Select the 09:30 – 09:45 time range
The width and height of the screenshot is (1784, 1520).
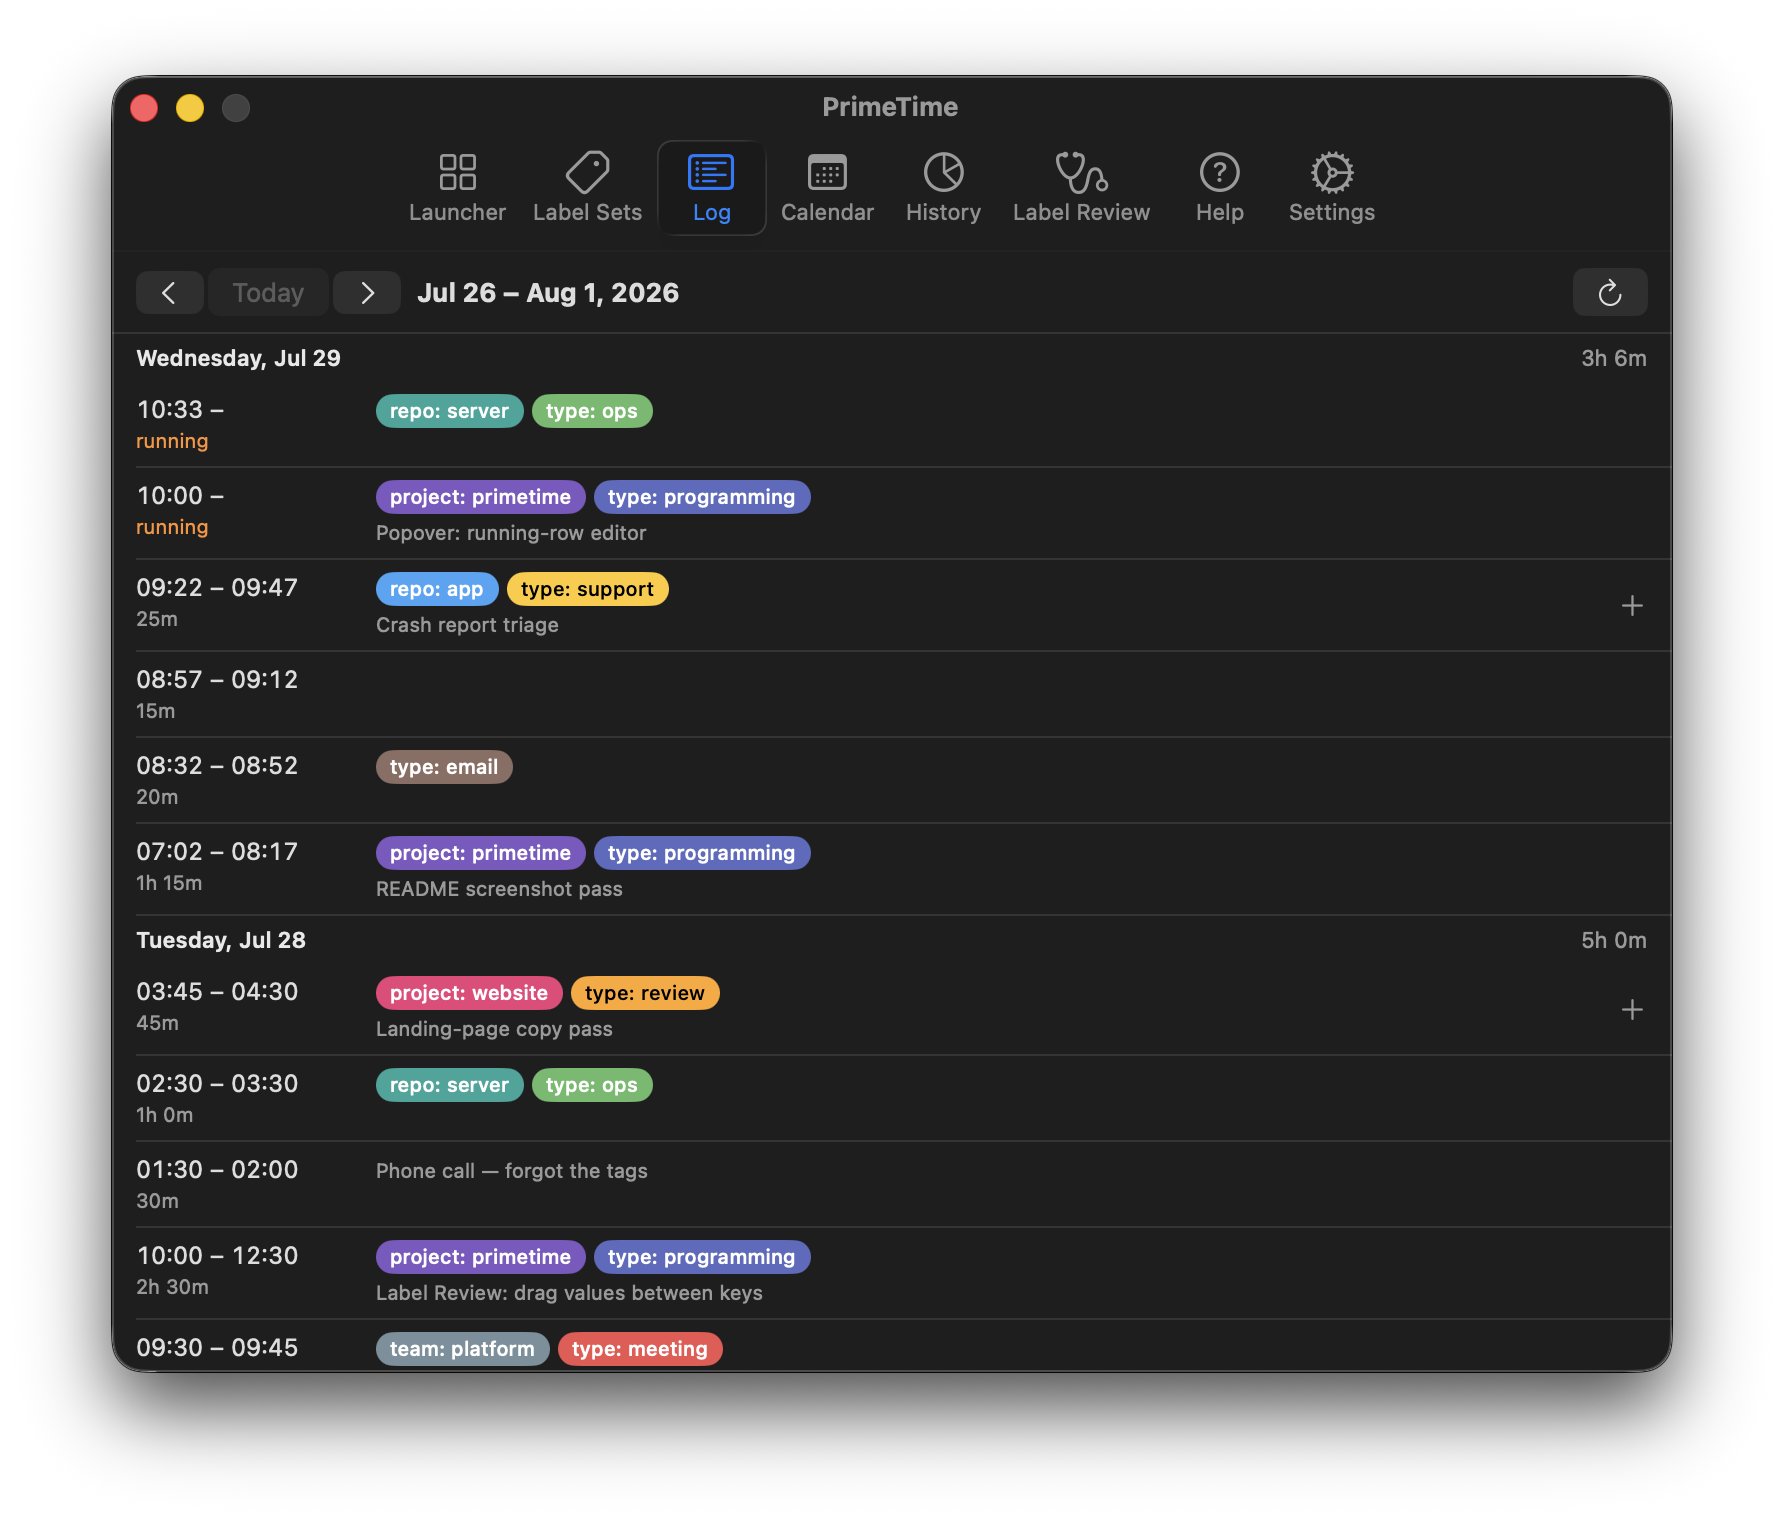pos(217,1348)
